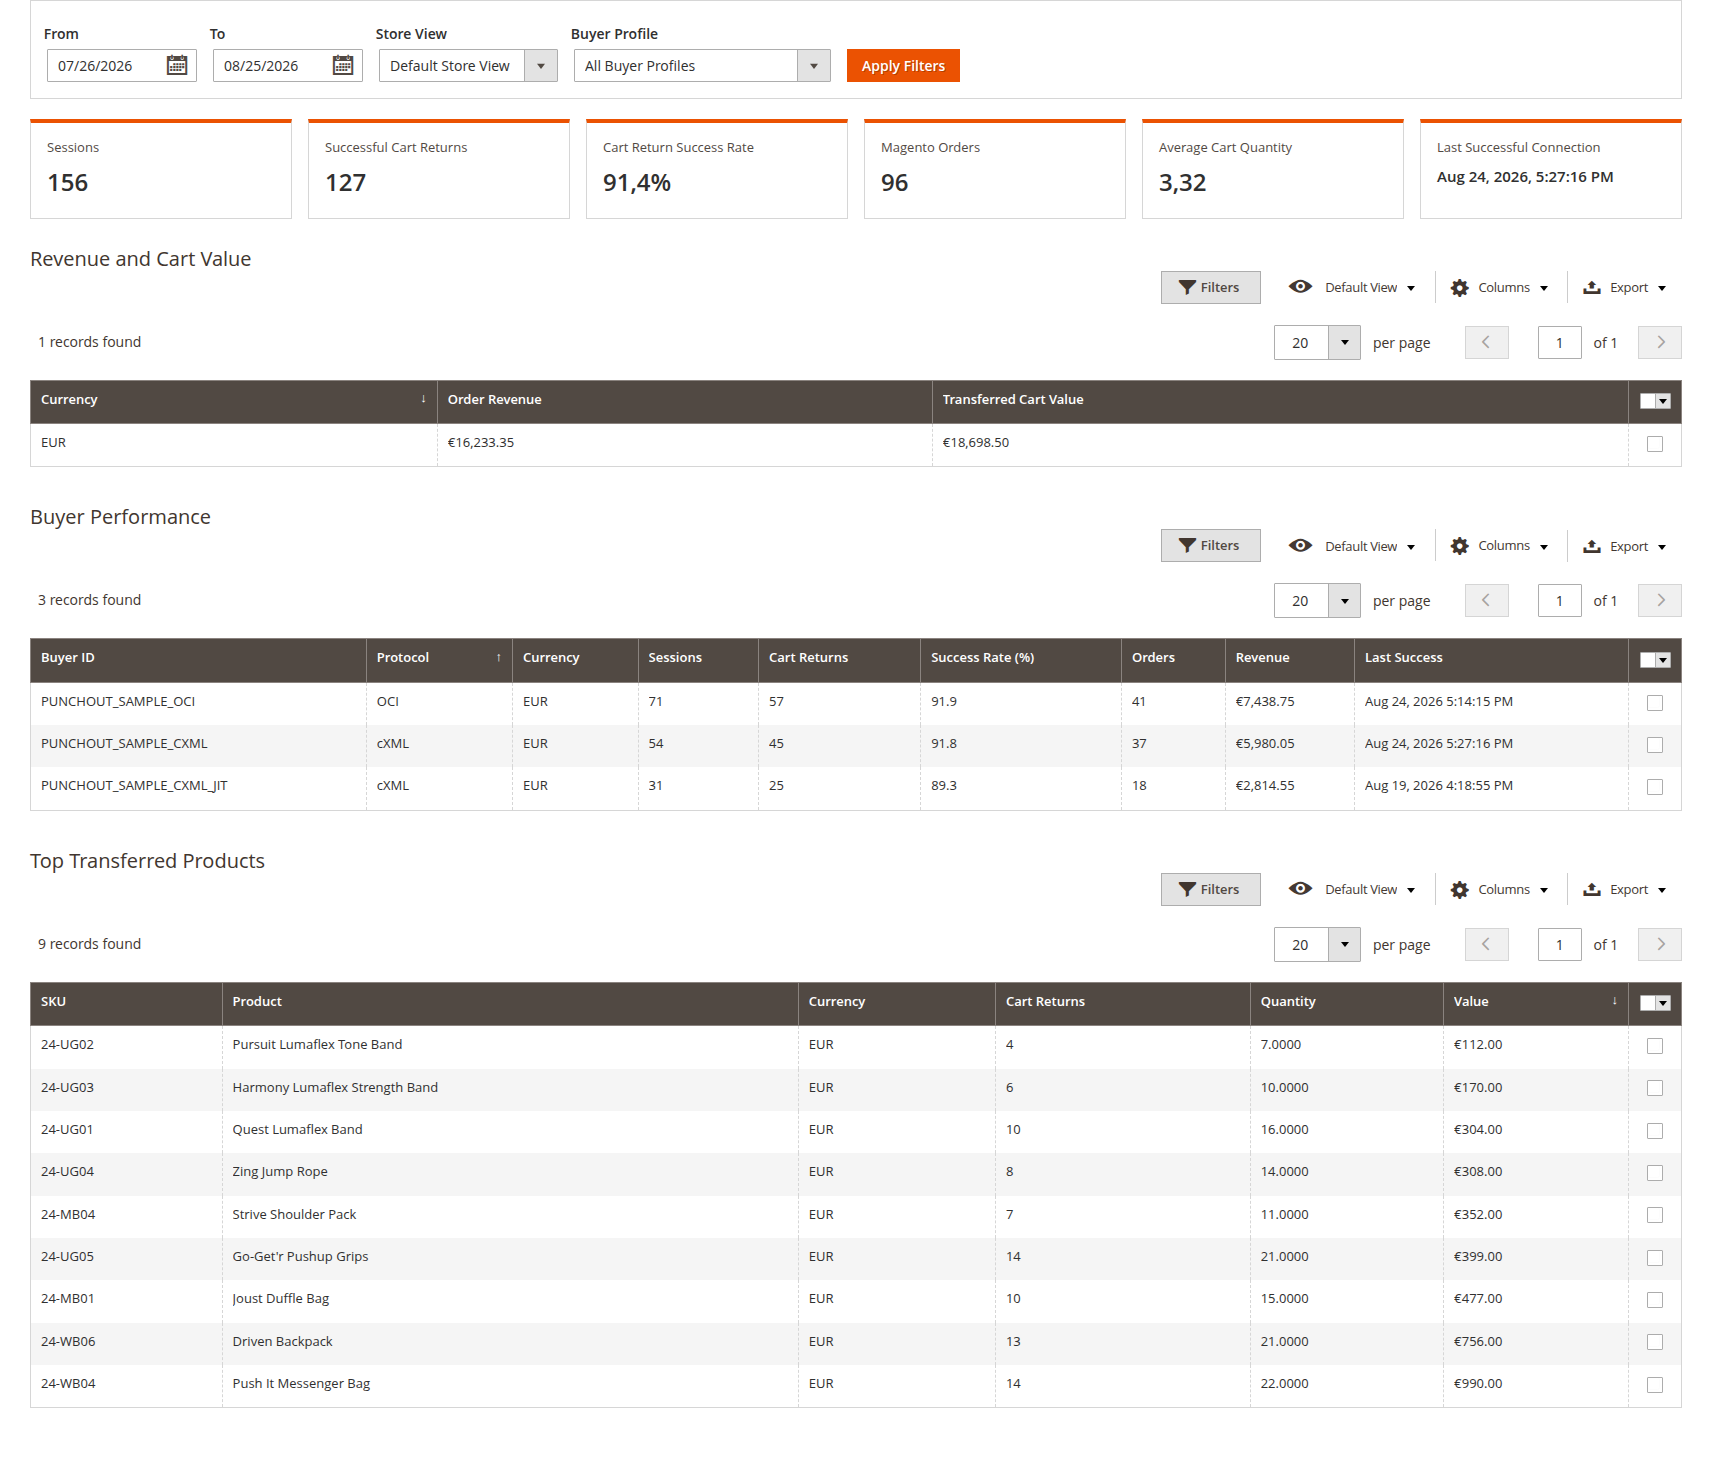
Task: Open per page dropdown in Buyer Performance
Action: (x=1344, y=601)
